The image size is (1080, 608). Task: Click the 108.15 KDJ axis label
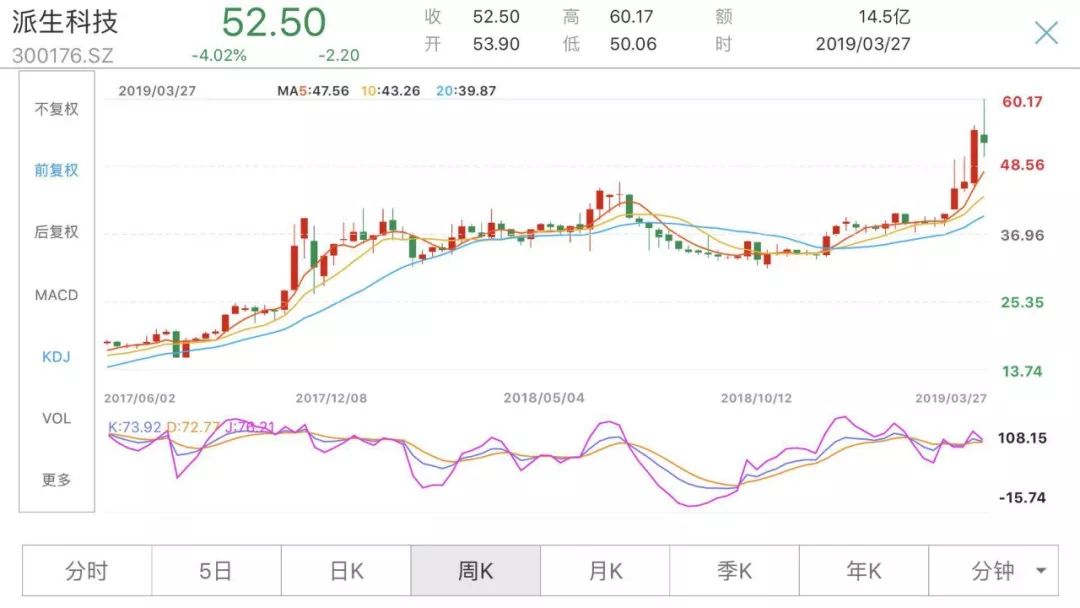[1022, 438]
